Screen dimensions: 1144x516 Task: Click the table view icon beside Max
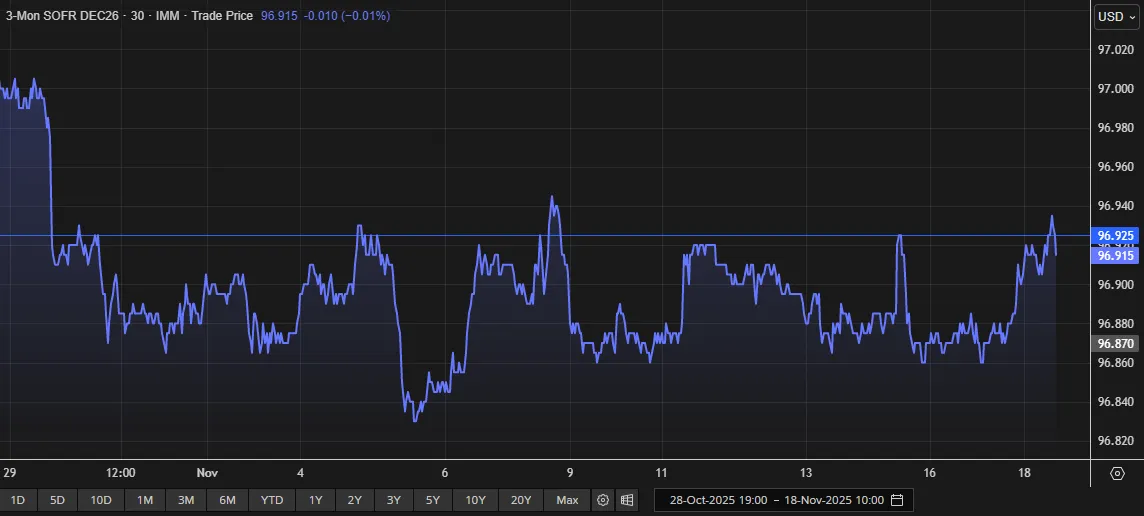[627, 500]
